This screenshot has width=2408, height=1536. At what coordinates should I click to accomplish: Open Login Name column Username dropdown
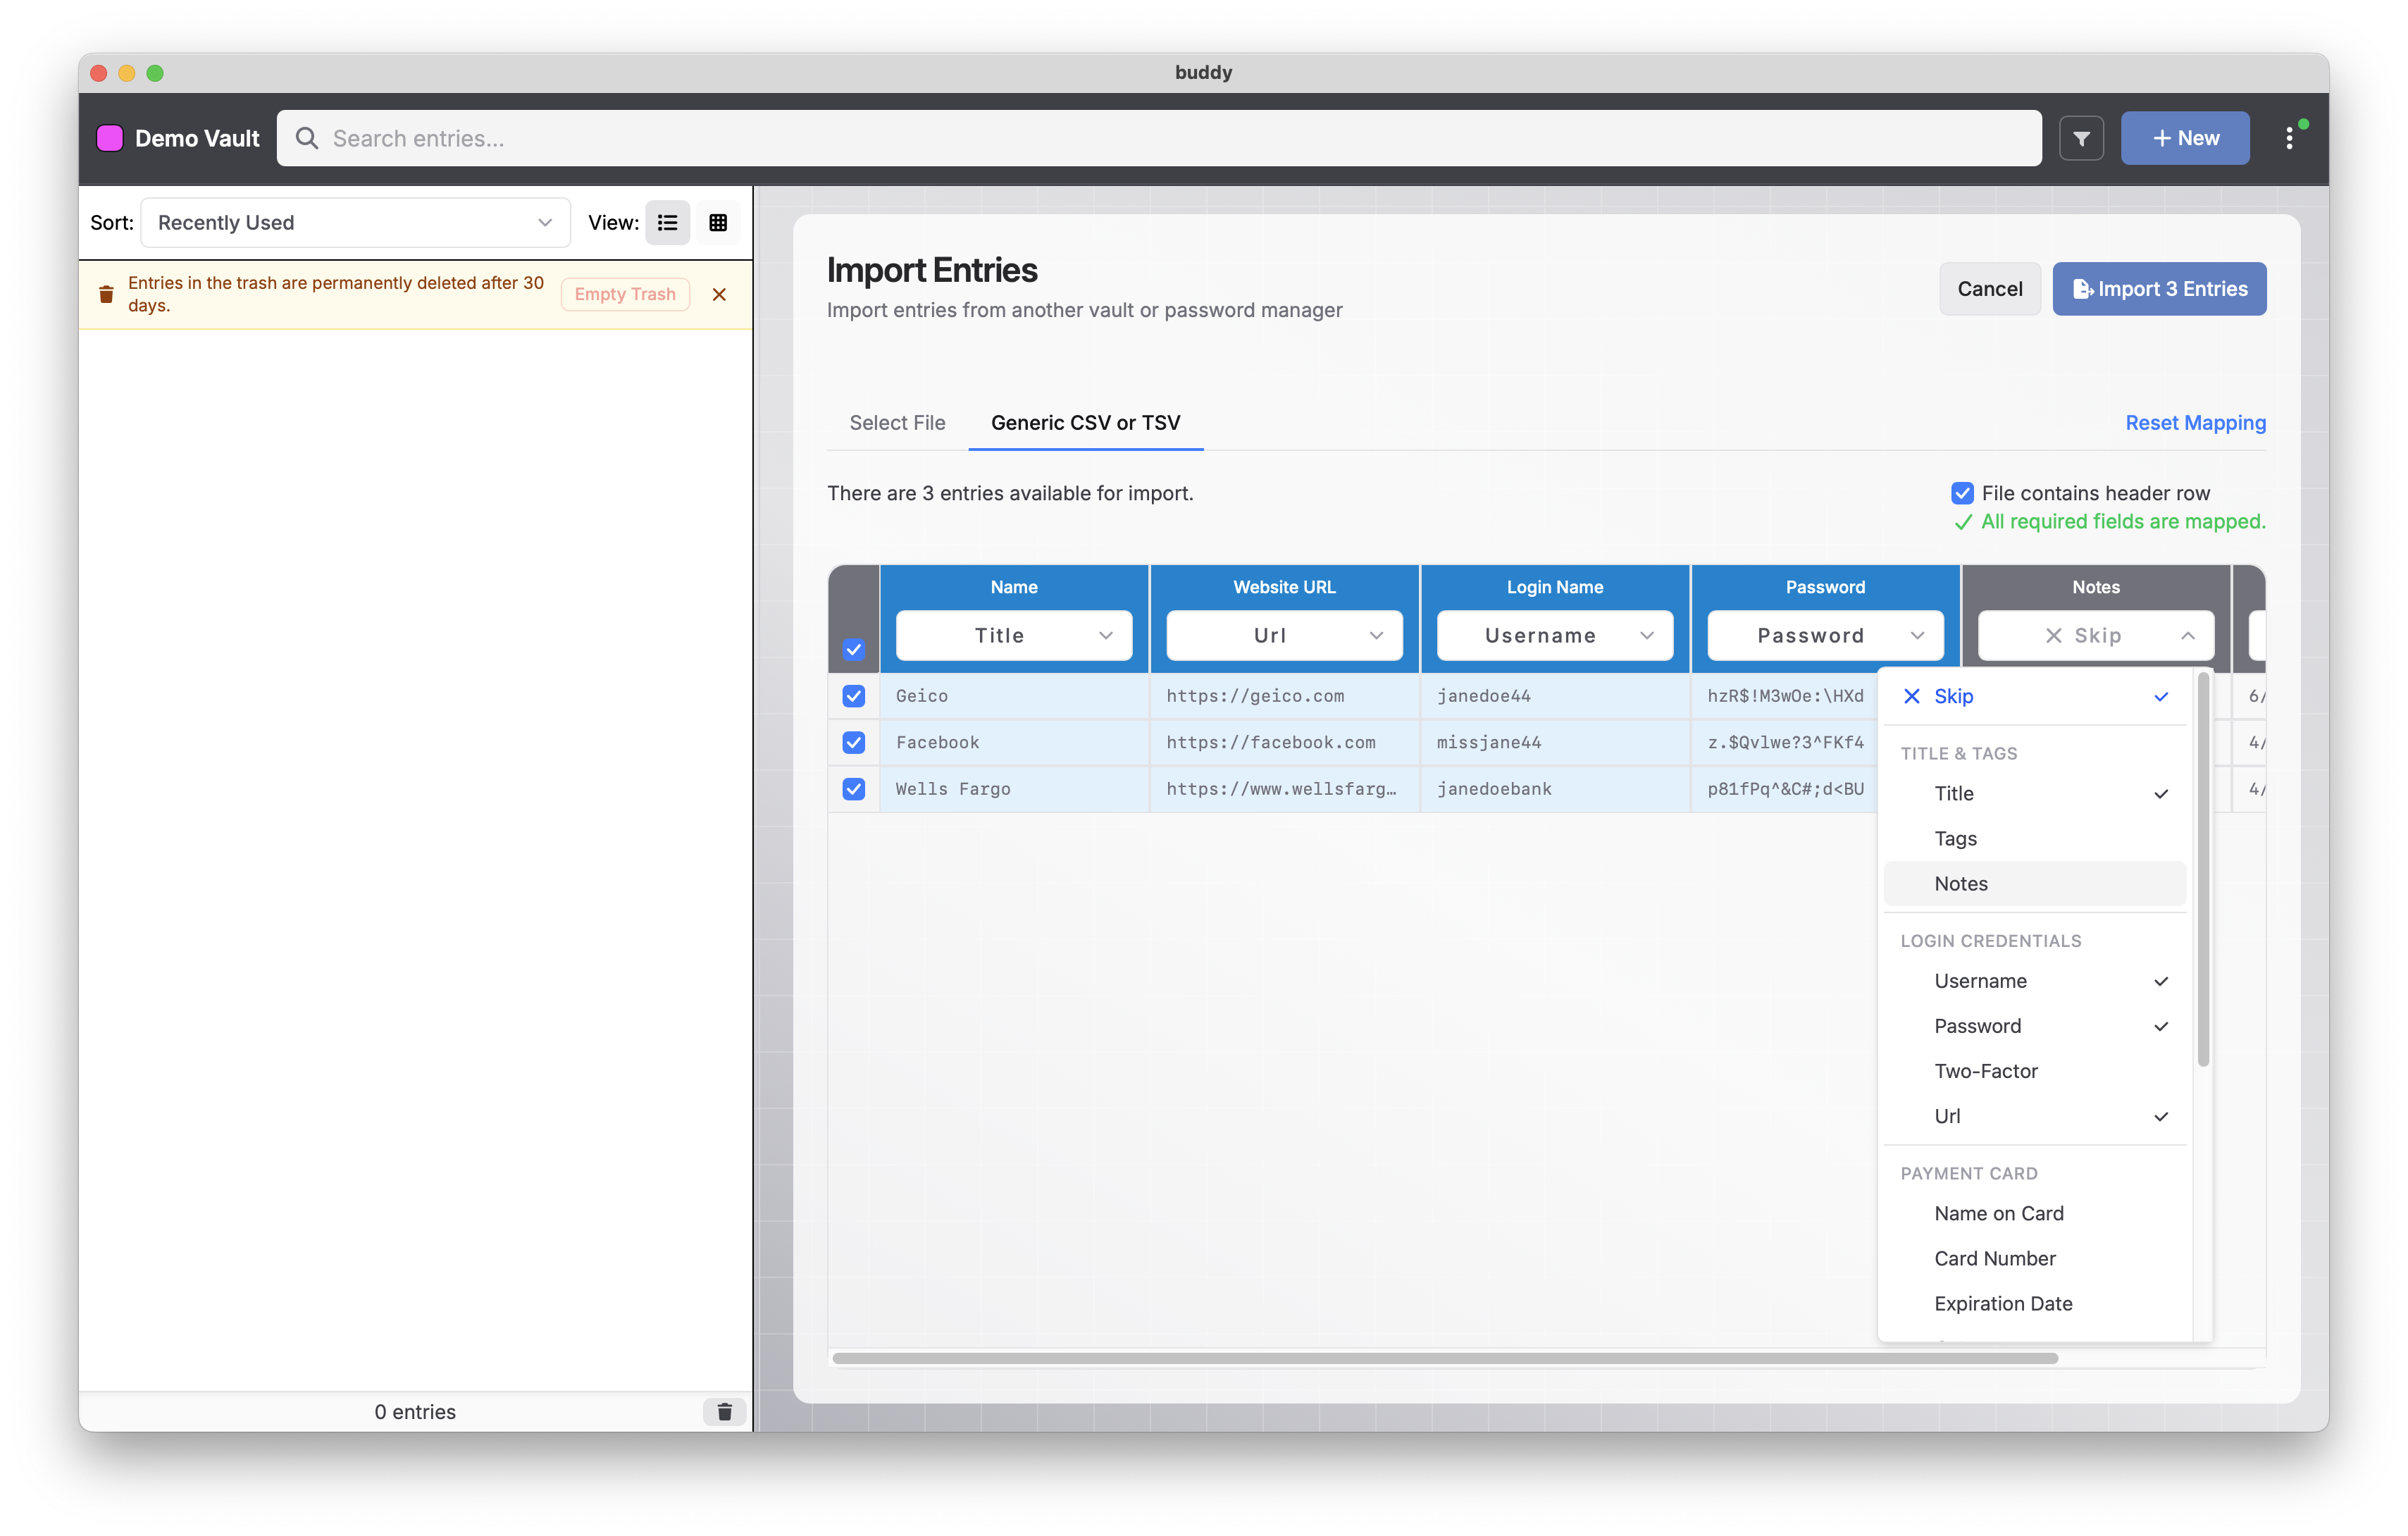1555,635
